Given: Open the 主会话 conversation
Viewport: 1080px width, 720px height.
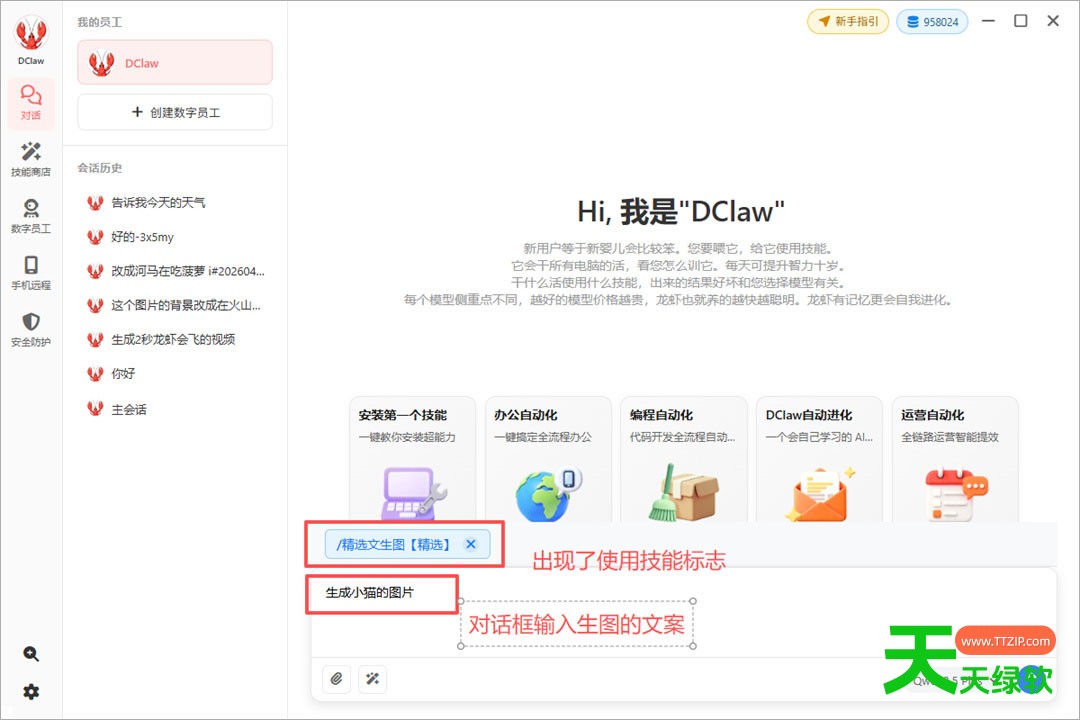Looking at the screenshot, I should (x=175, y=409).
